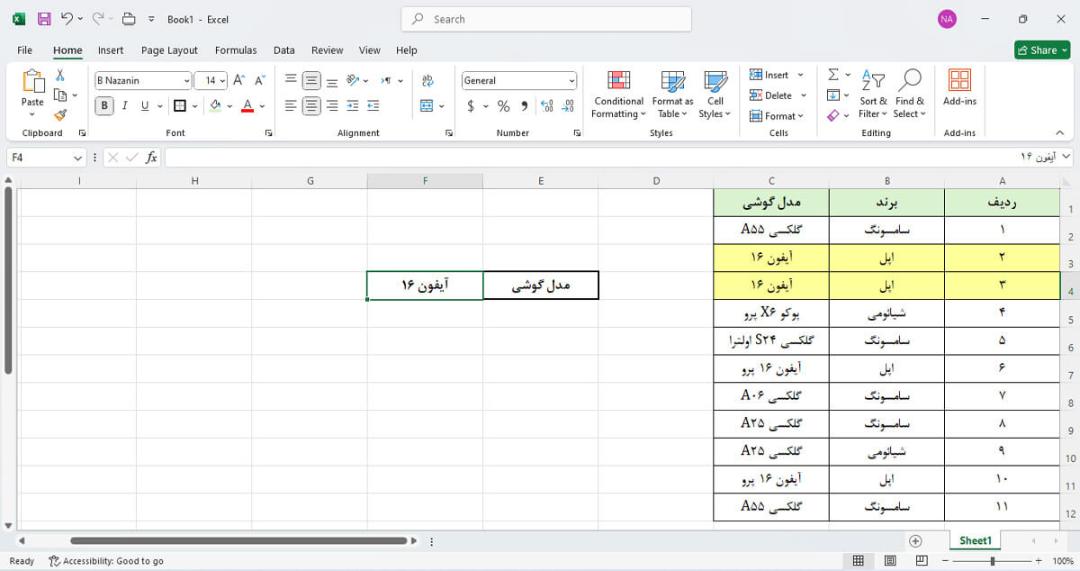Activate the Format Painter brush
This screenshot has width=1080, height=571.
point(60,115)
